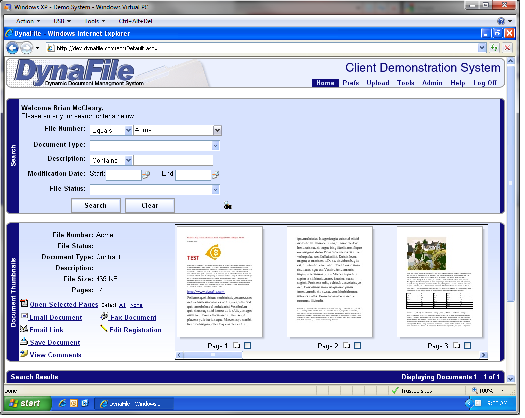The height and width of the screenshot is (418, 525).
Task: Check the Page 2 selection checkbox
Action: click(x=358, y=345)
